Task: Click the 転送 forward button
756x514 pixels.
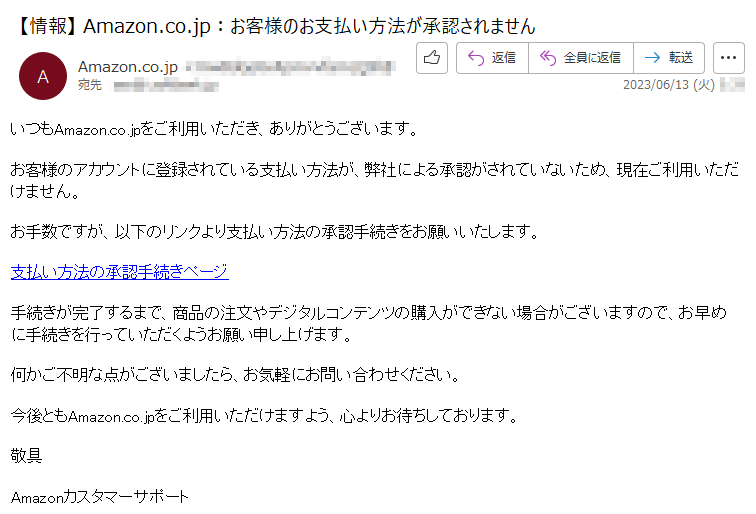Action: click(669, 58)
